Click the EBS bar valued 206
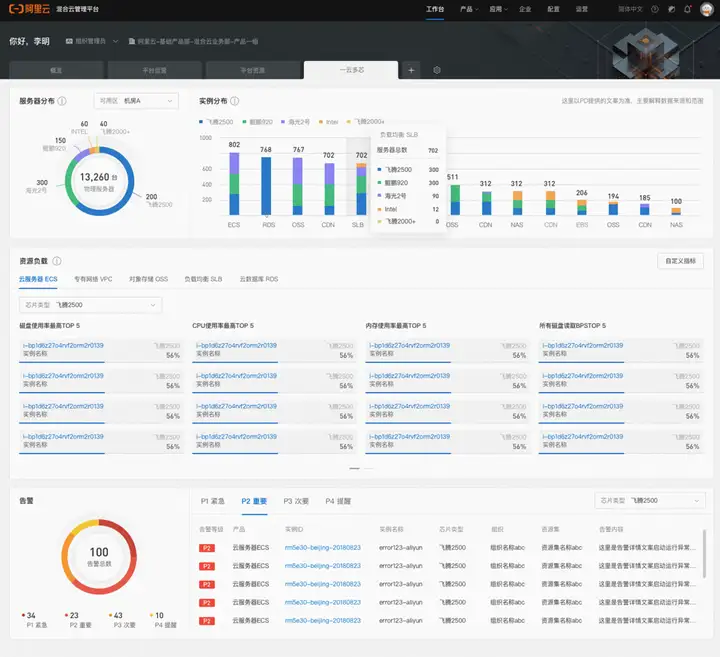The height and width of the screenshot is (657, 720). click(x=582, y=208)
